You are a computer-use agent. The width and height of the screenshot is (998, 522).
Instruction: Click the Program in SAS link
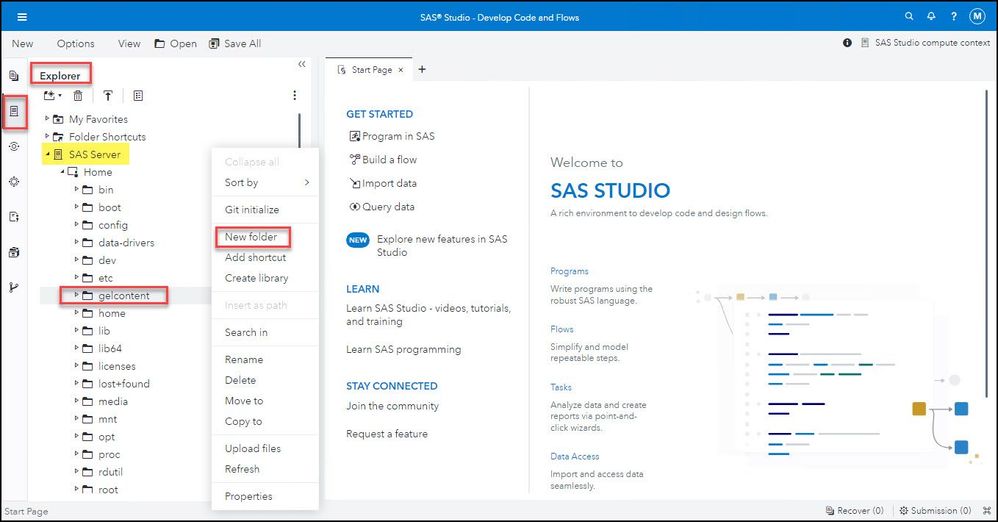click(x=398, y=136)
